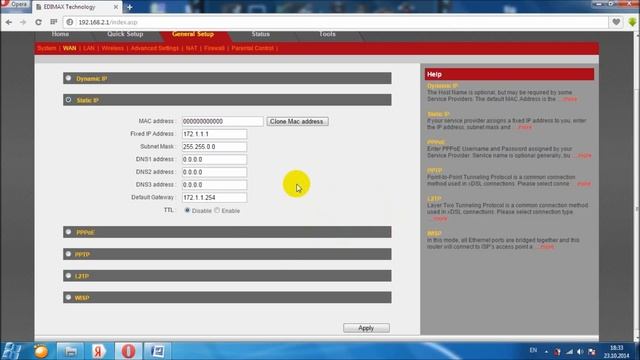Viewport: 640px width, 360px height.
Task: Open the Speed Dial grid icon
Action: coord(54,22)
